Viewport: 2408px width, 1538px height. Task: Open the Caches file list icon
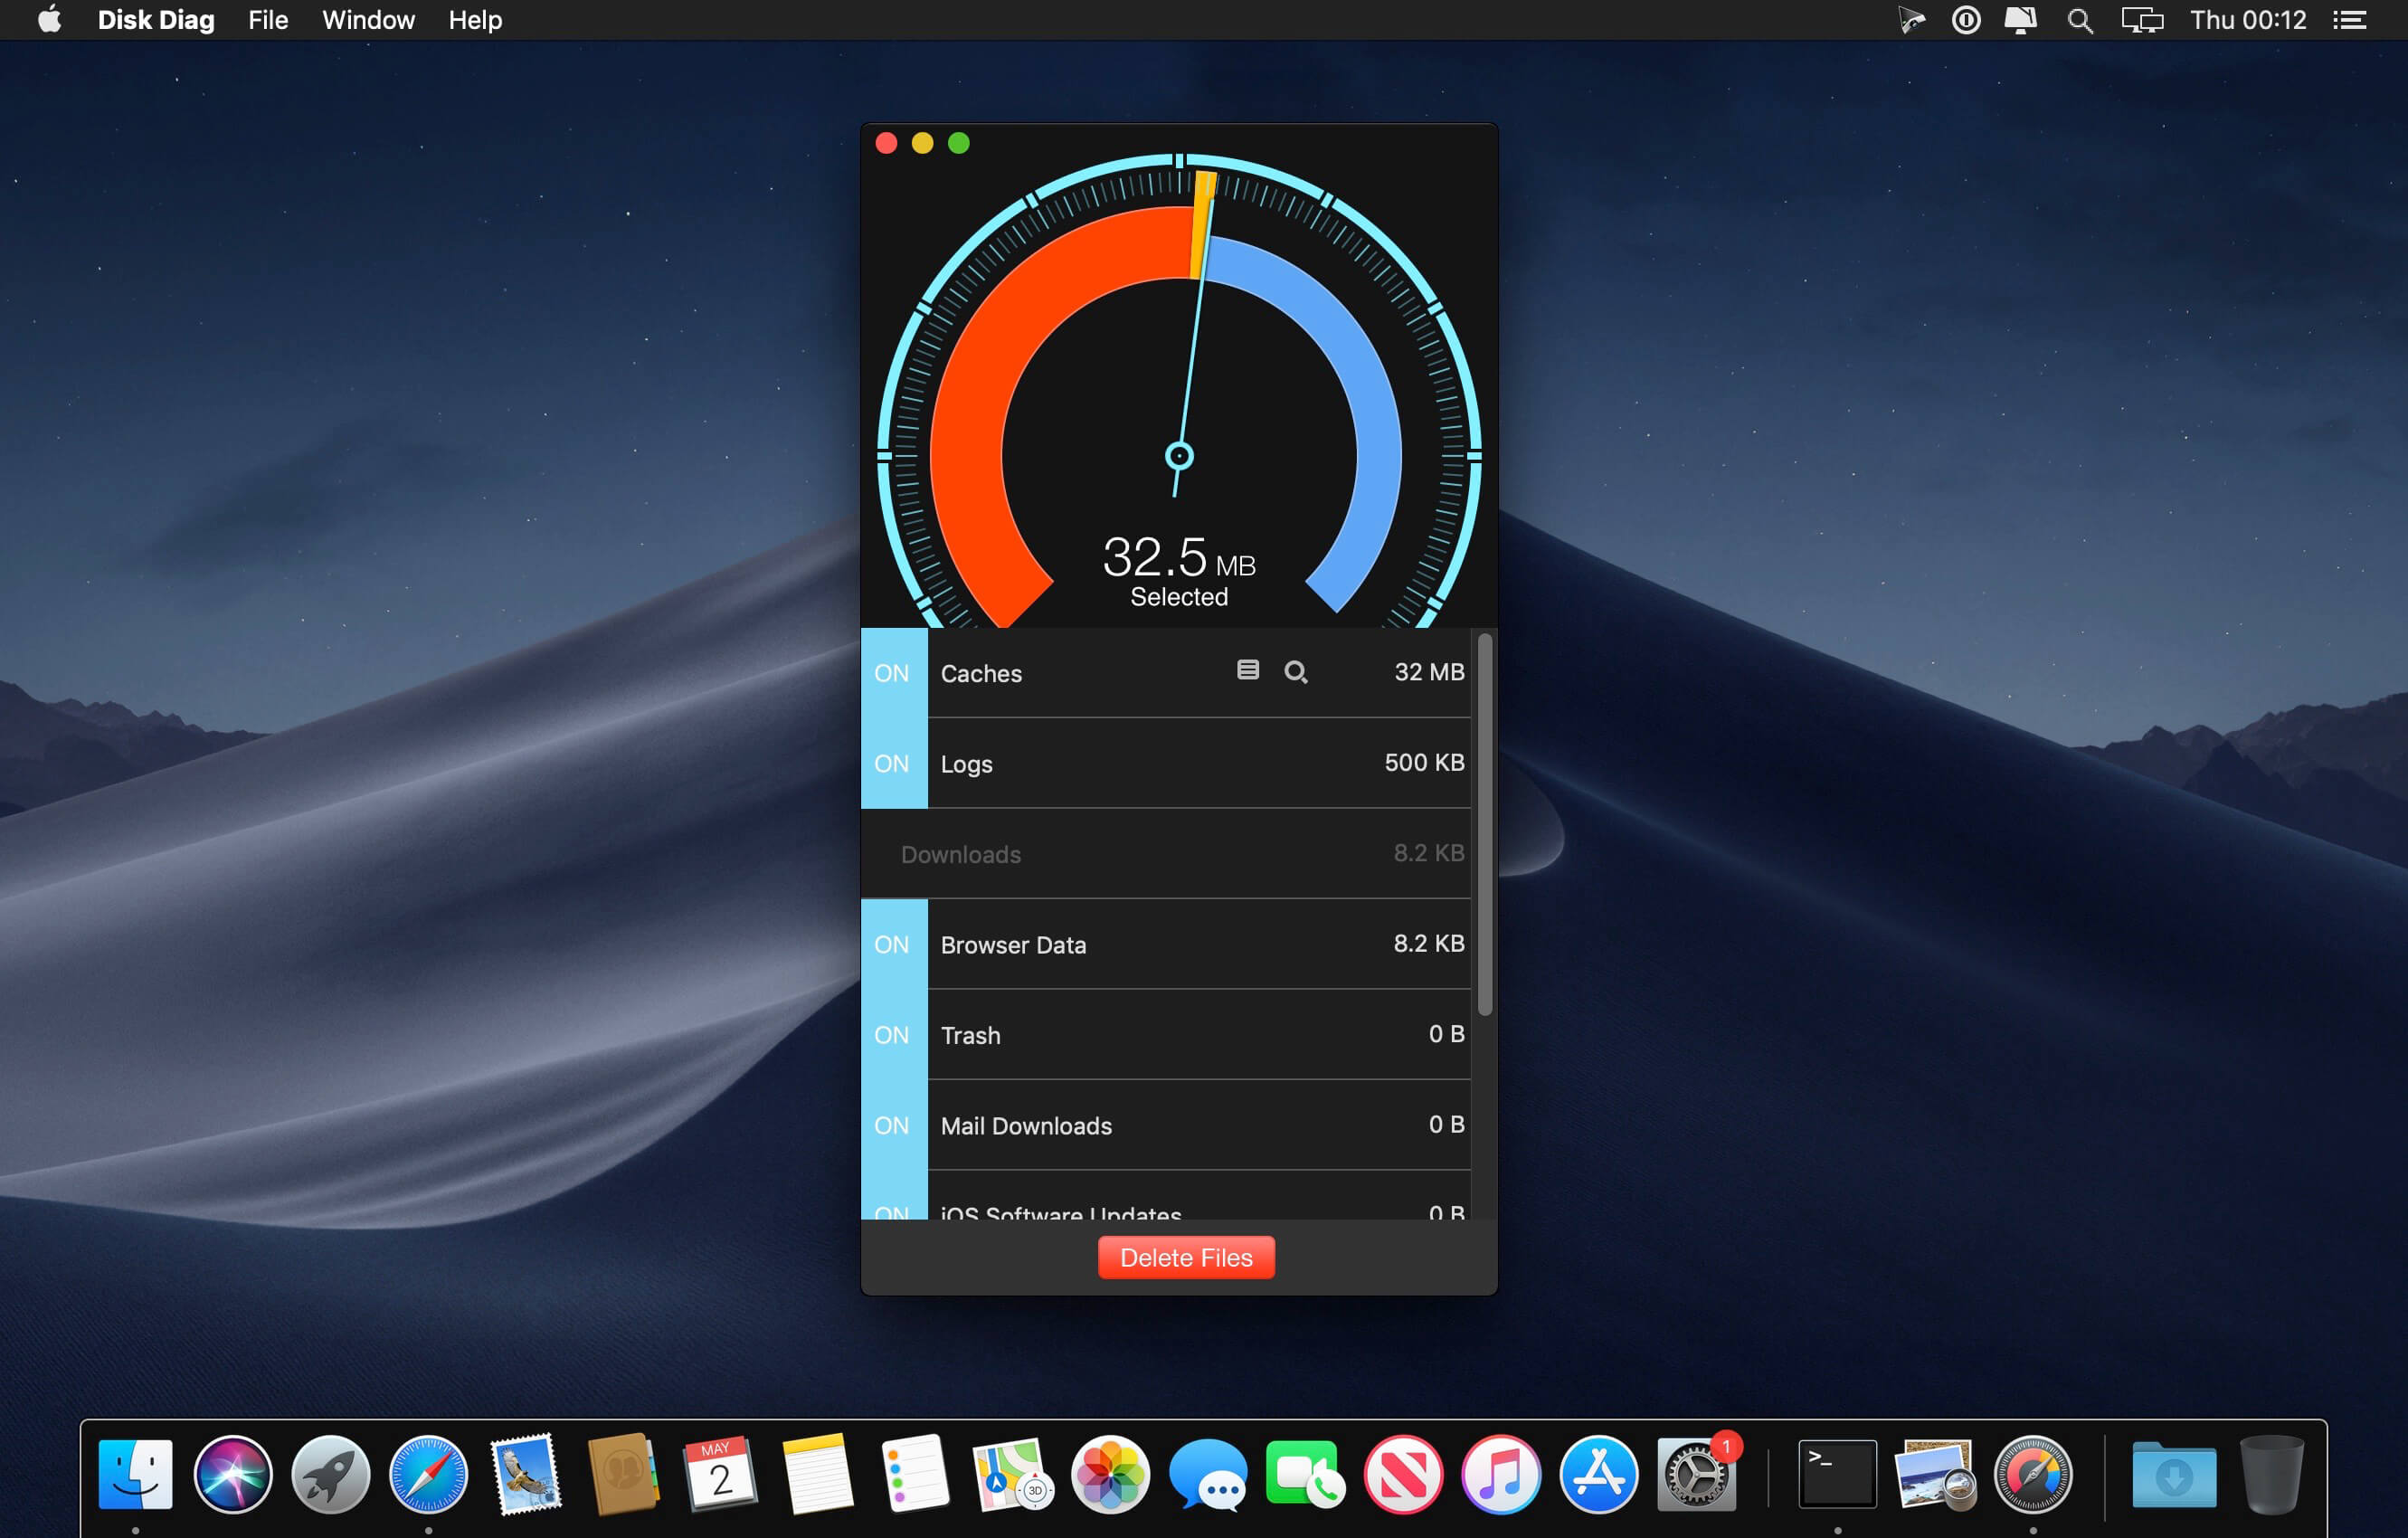[x=1247, y=670]
